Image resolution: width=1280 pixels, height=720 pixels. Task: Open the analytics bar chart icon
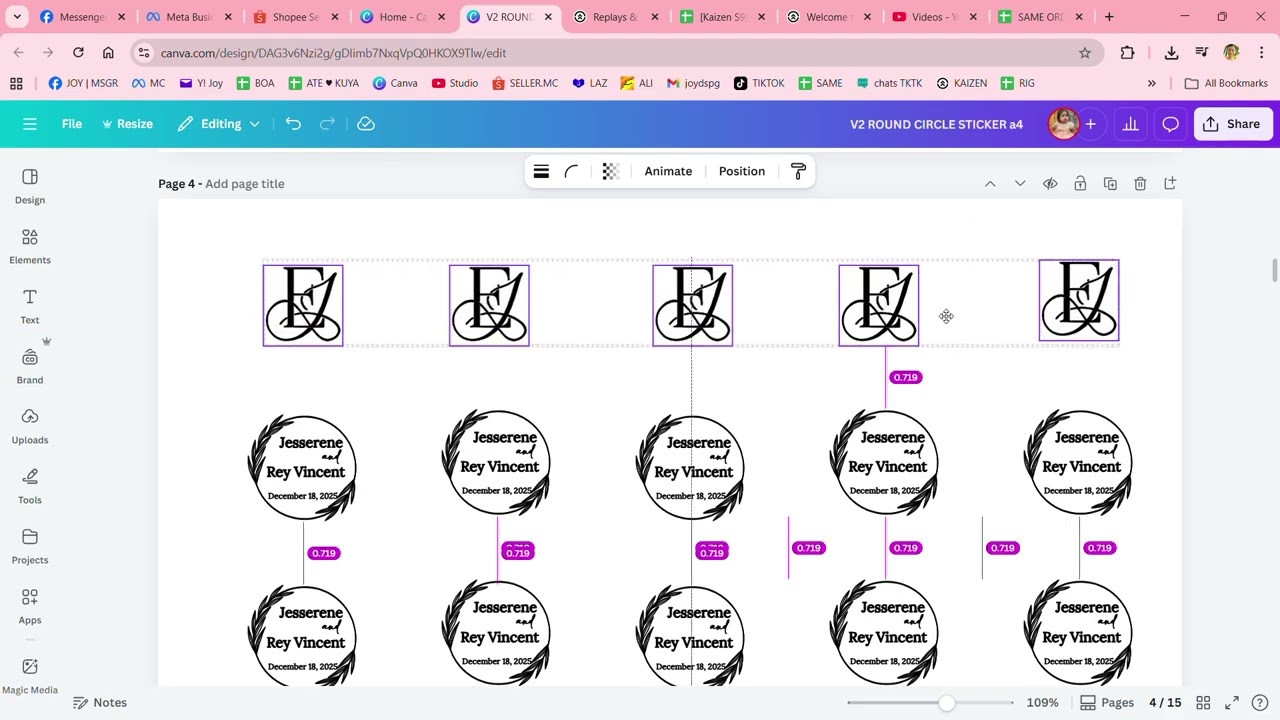[1130, 124]
